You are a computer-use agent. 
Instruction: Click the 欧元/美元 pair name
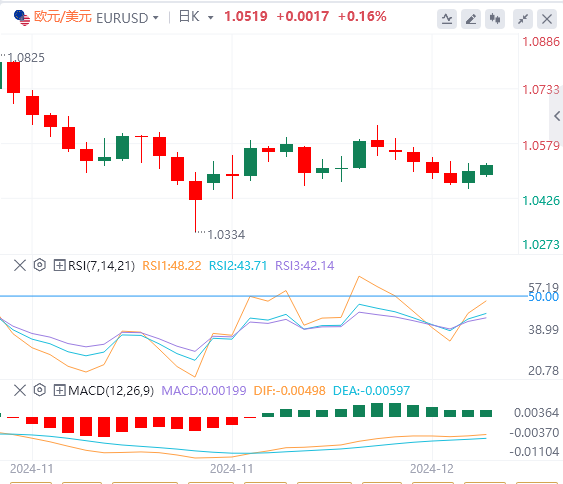tap(63, 17)
